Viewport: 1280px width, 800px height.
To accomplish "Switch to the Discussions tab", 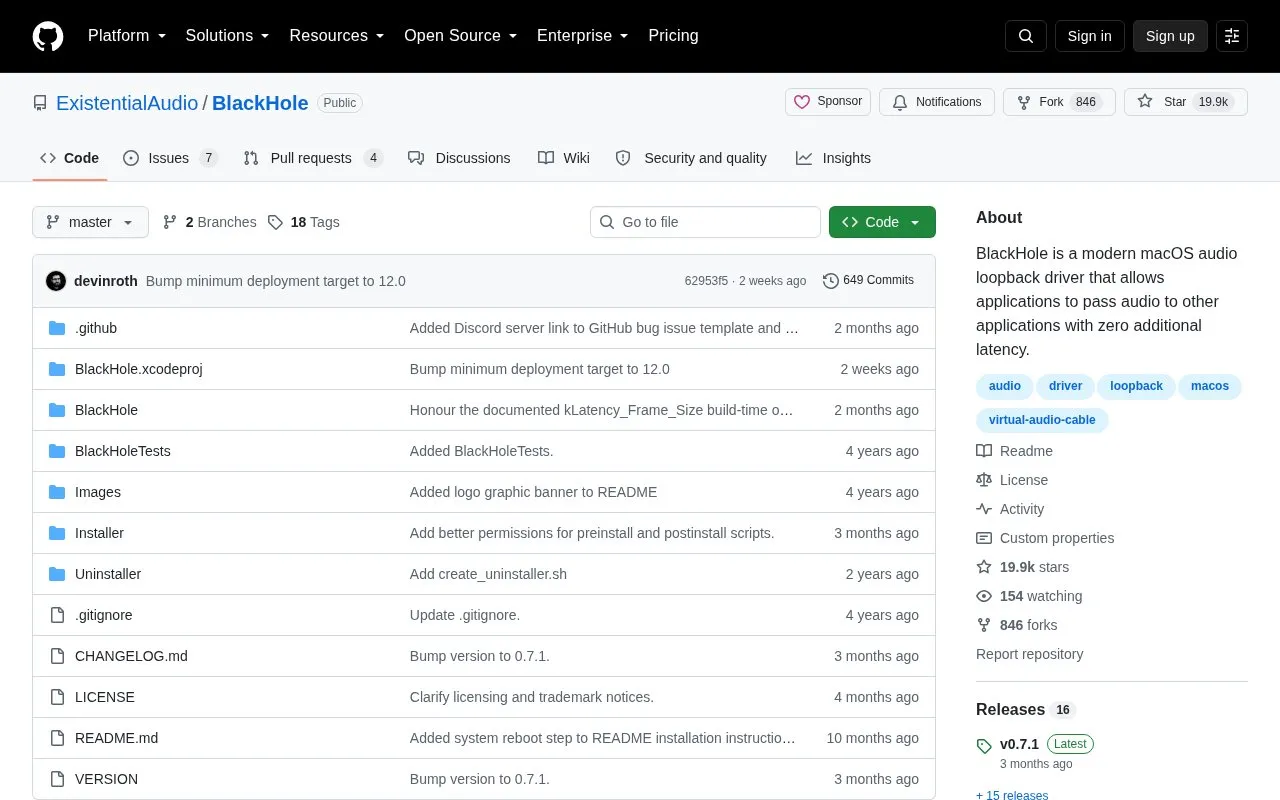I will point(459,158).
